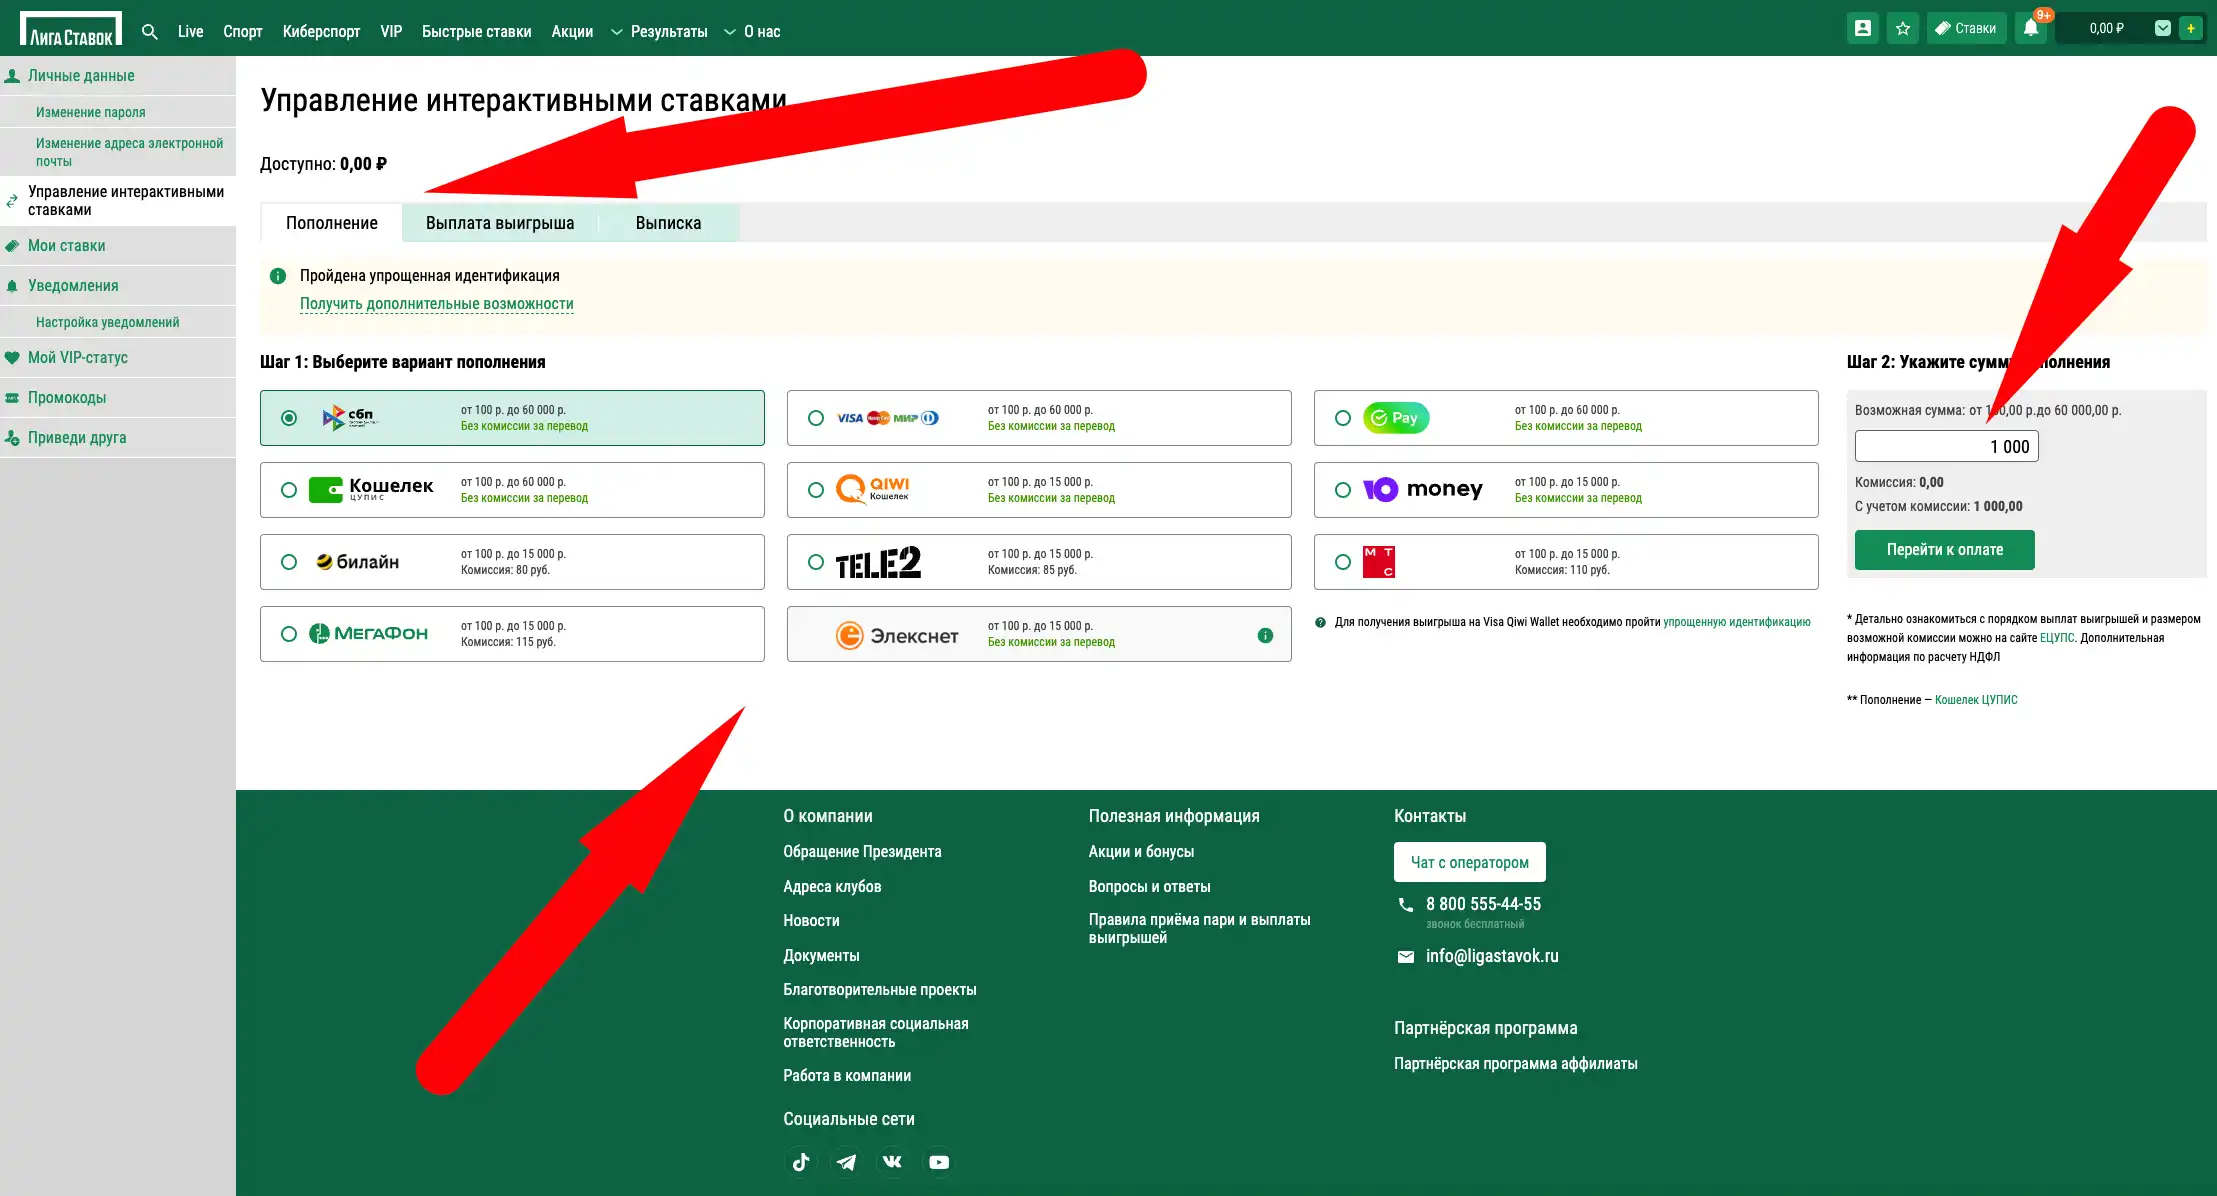Switch to Выписка tab
Image resolution: width=2217 pixels, height=1196 pixels.
point(668,223)
